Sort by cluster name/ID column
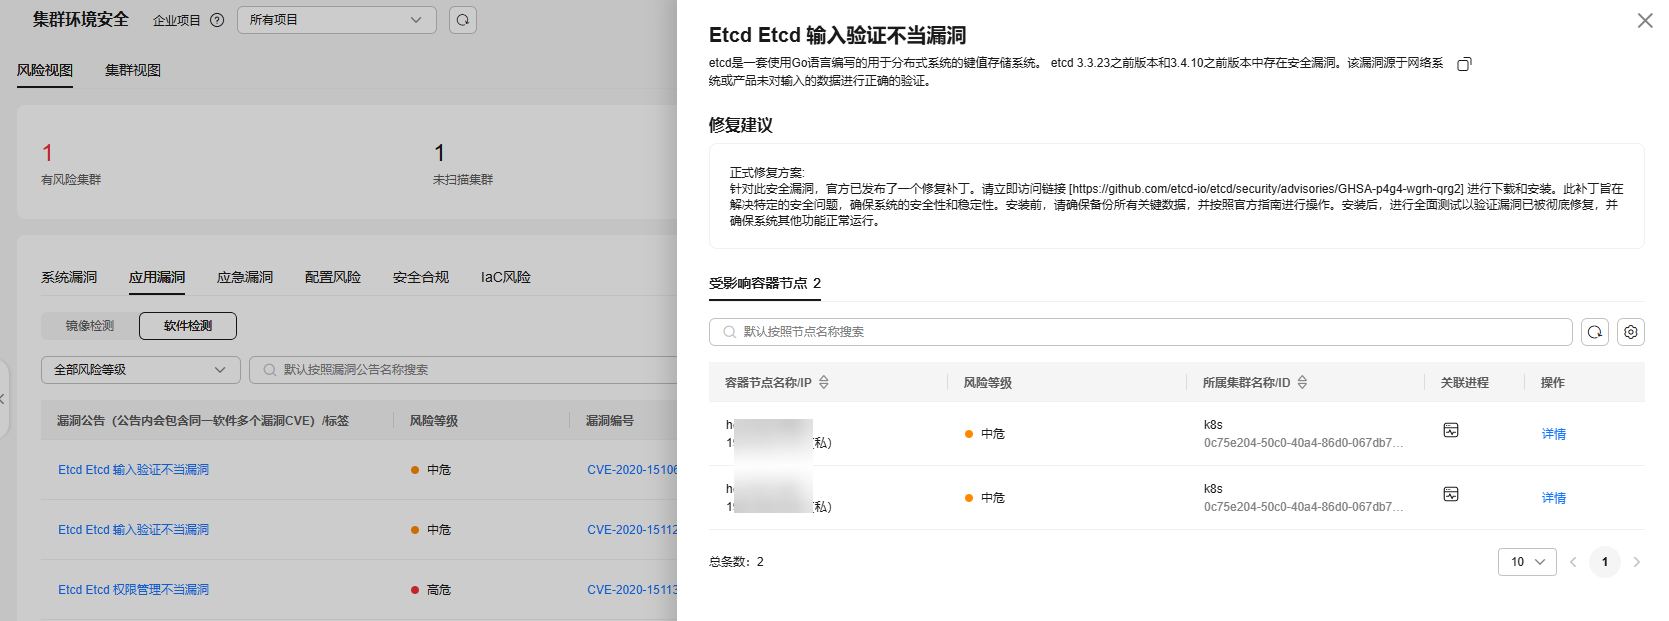 pos(1302,382)
